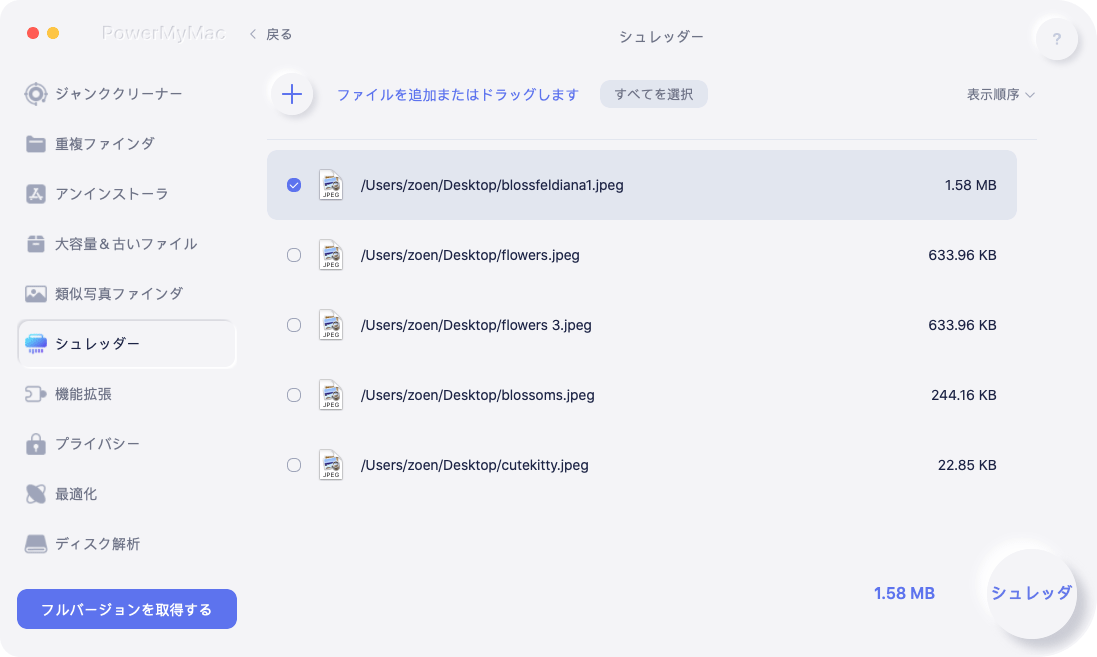Check the flowers.jpeg checkbox
This screenshot has height=657, width=1097.
click(294, 255)
